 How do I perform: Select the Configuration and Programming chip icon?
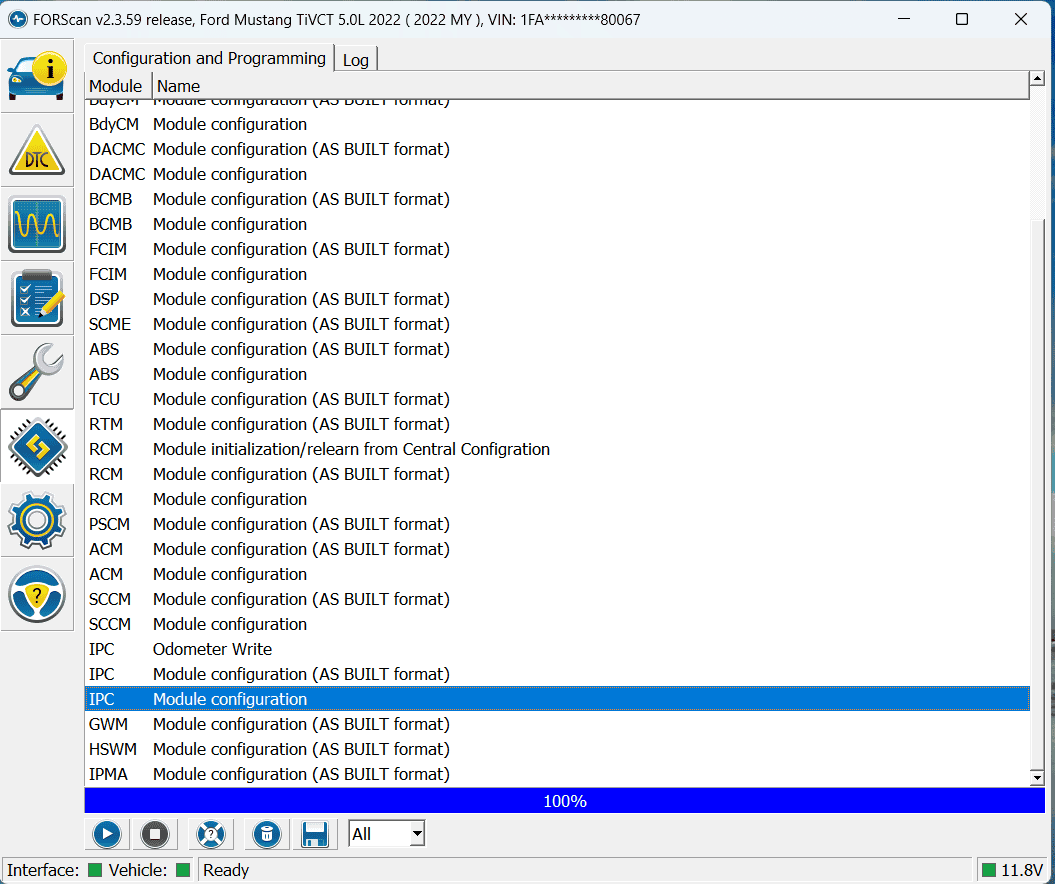[37, 446]
